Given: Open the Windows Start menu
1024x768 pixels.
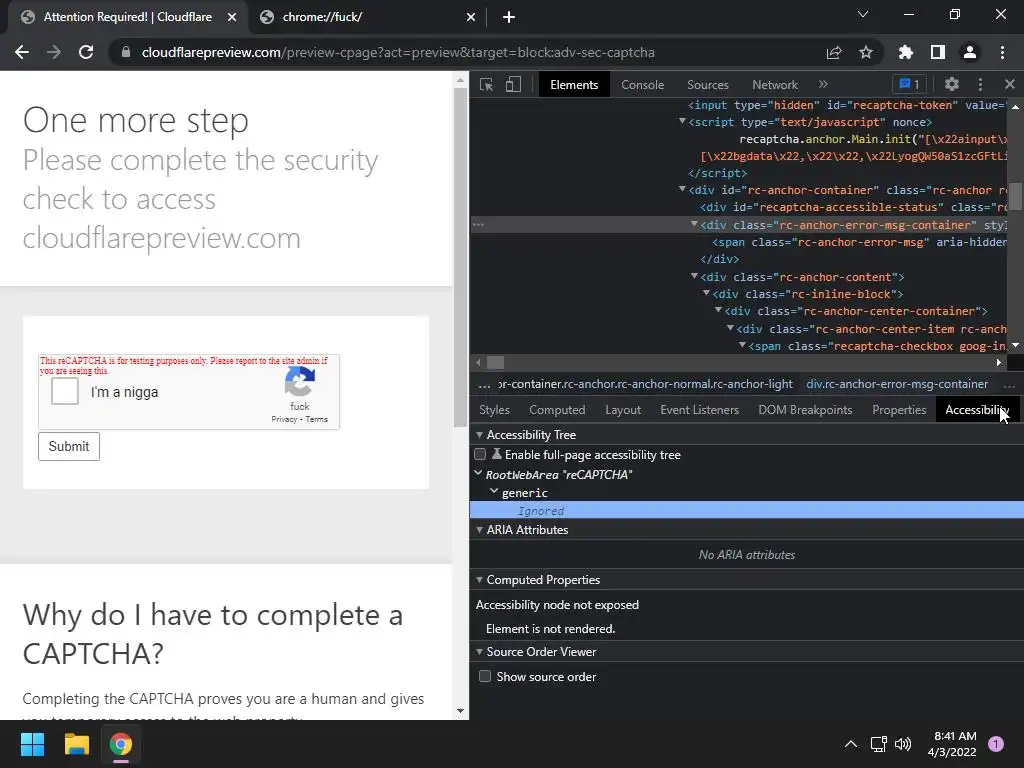Looking at the screenshot, I should 32,744.
